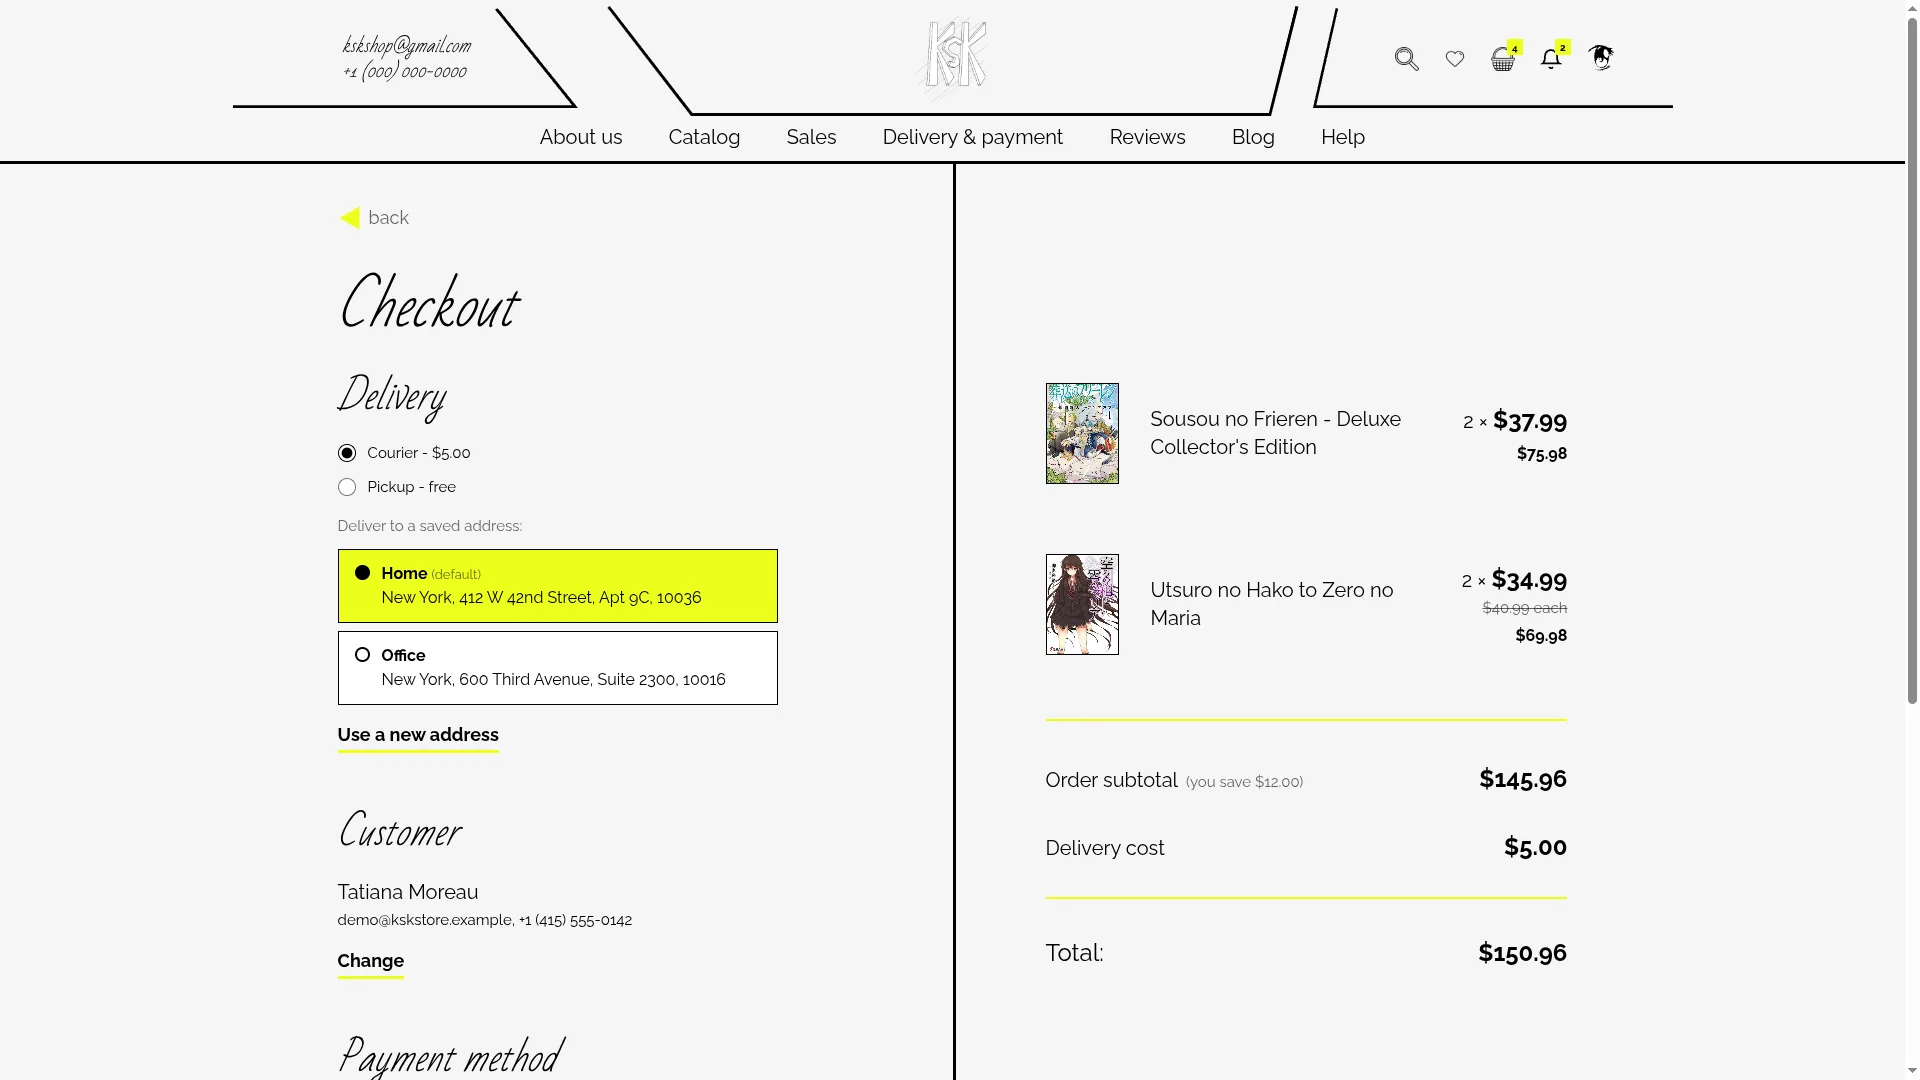Open the wishlist heart icon

pyautogui.click(x=1455, y=59)
